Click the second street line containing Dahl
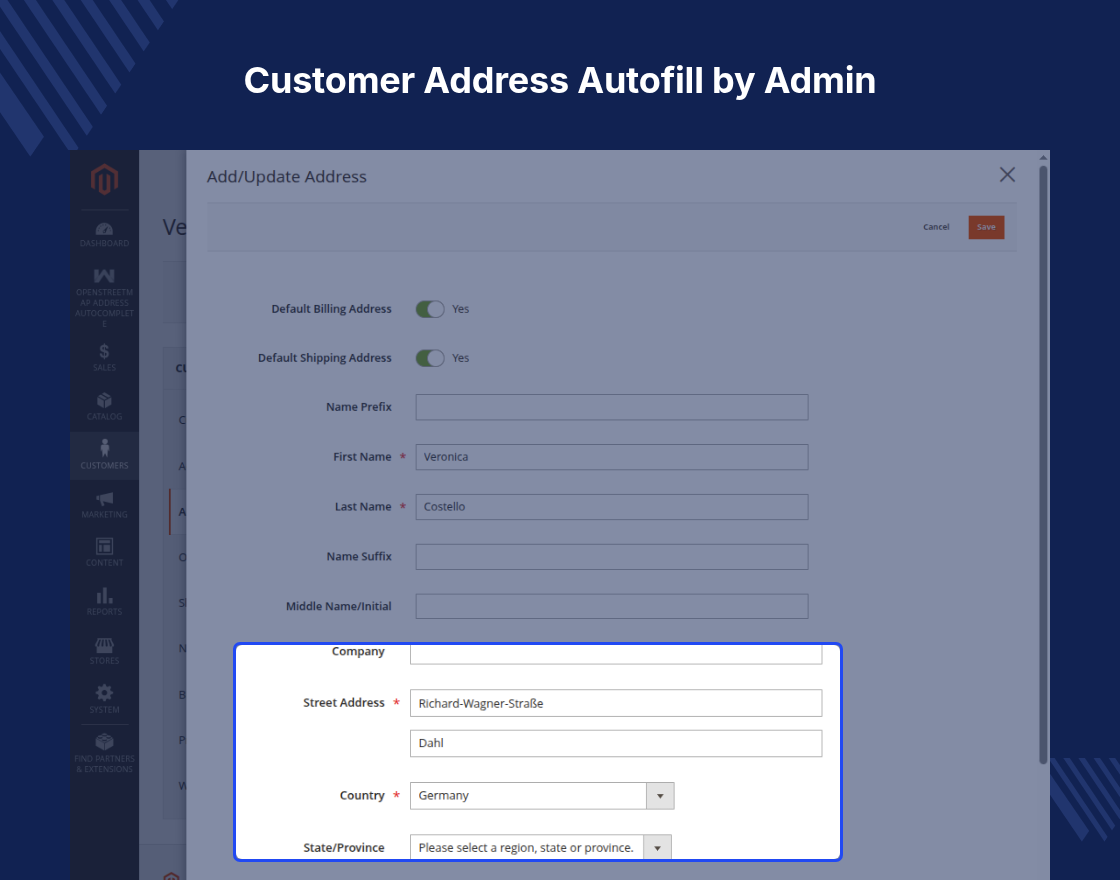The image size is (1120, 880). (616, 744)
